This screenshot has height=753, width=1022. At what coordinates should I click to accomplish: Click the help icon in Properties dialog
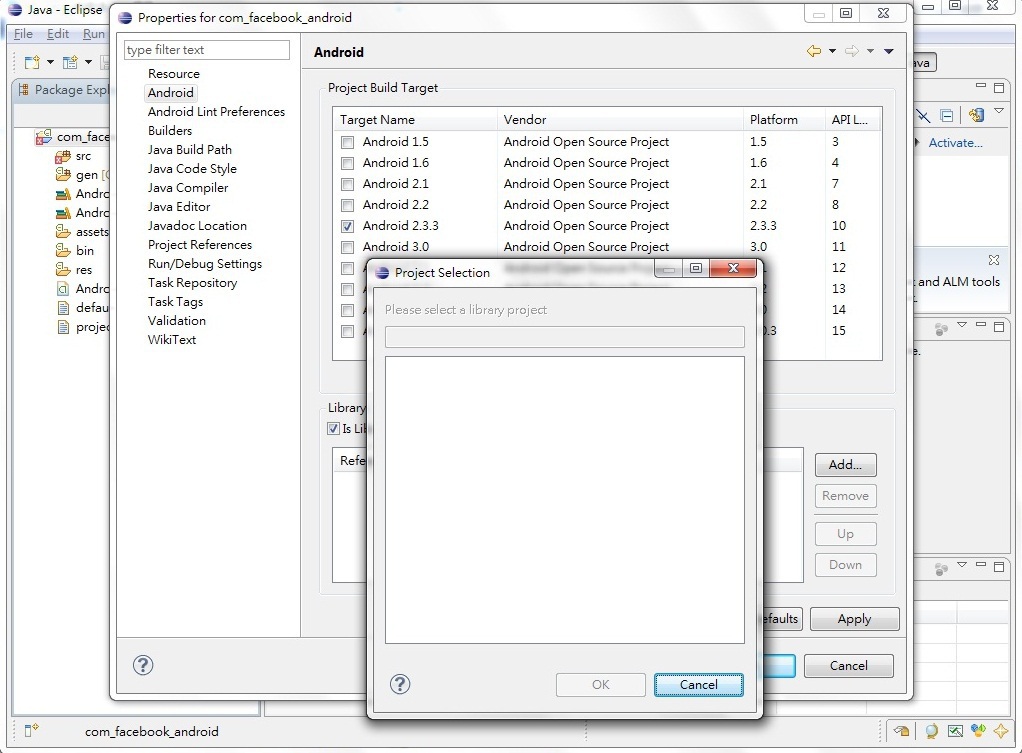(143, 665)
